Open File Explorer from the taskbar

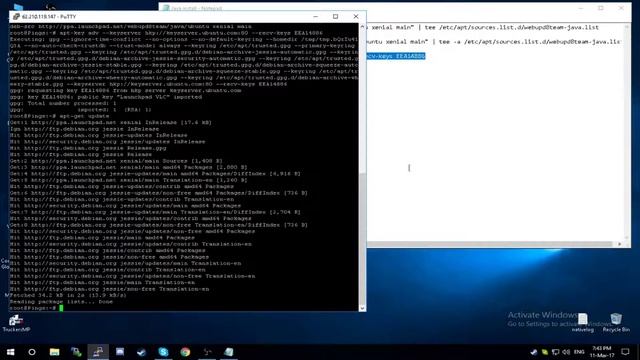(54, 352)
